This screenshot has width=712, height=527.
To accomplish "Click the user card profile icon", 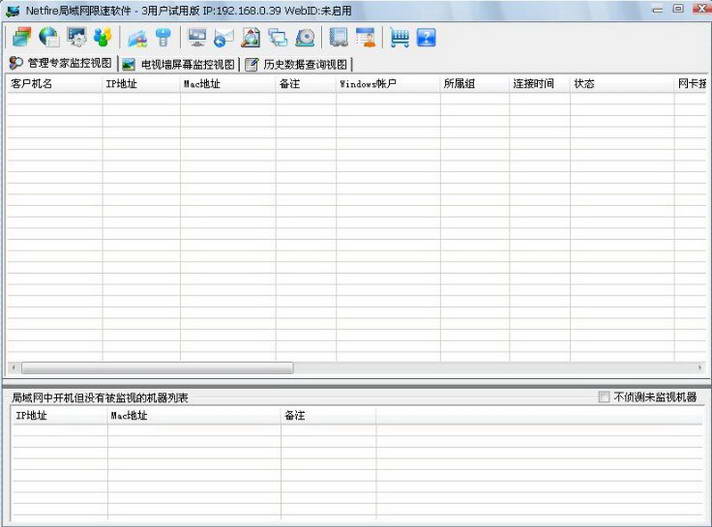I will [366, 37].
